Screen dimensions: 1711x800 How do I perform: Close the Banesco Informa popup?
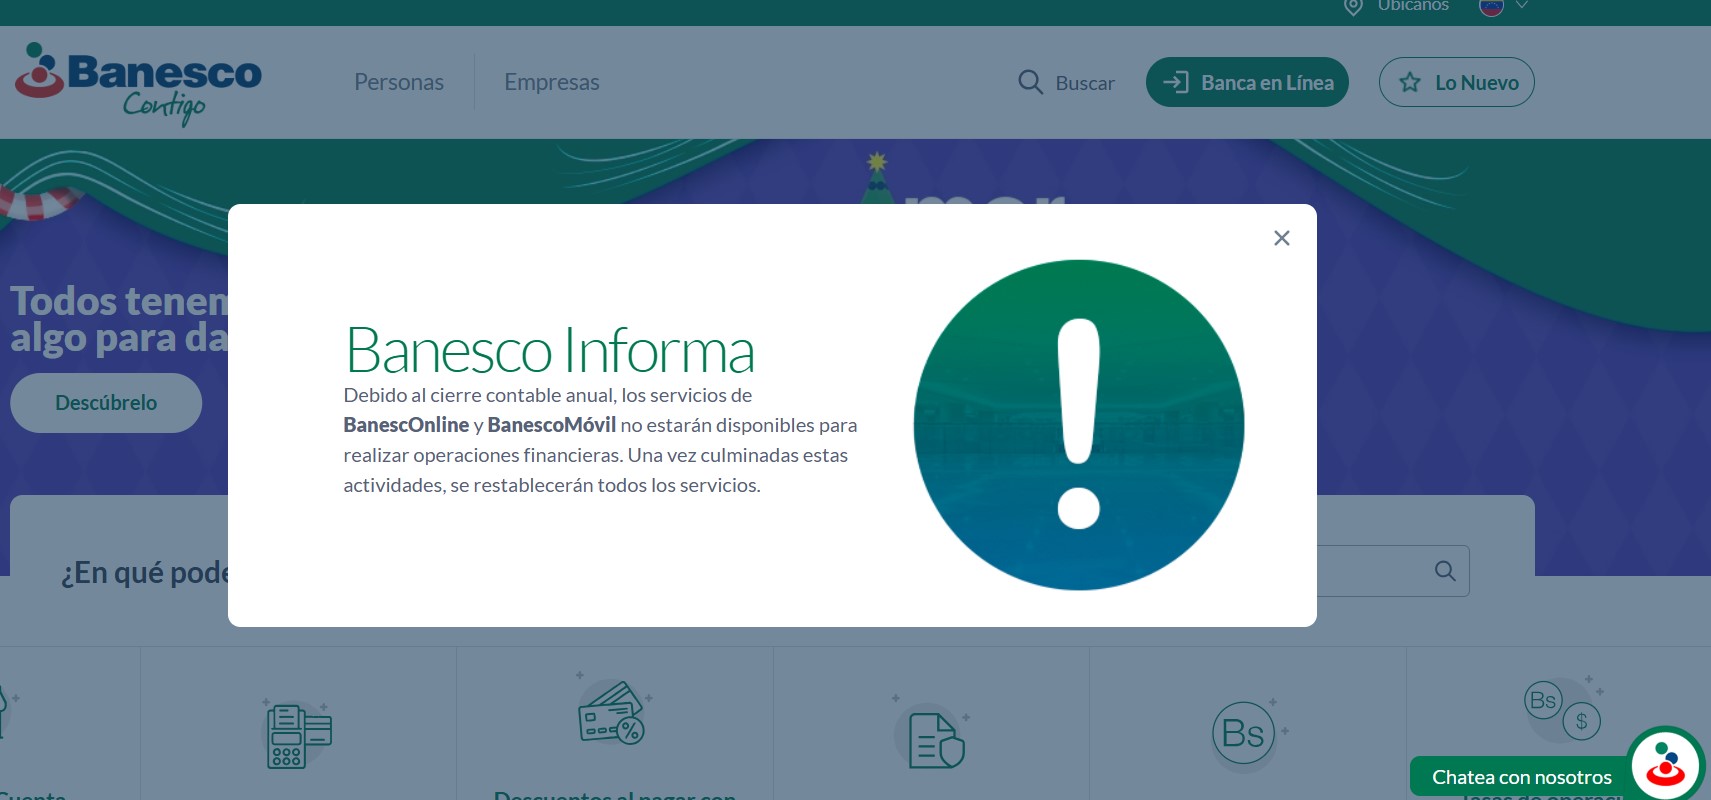(1282, 238)
